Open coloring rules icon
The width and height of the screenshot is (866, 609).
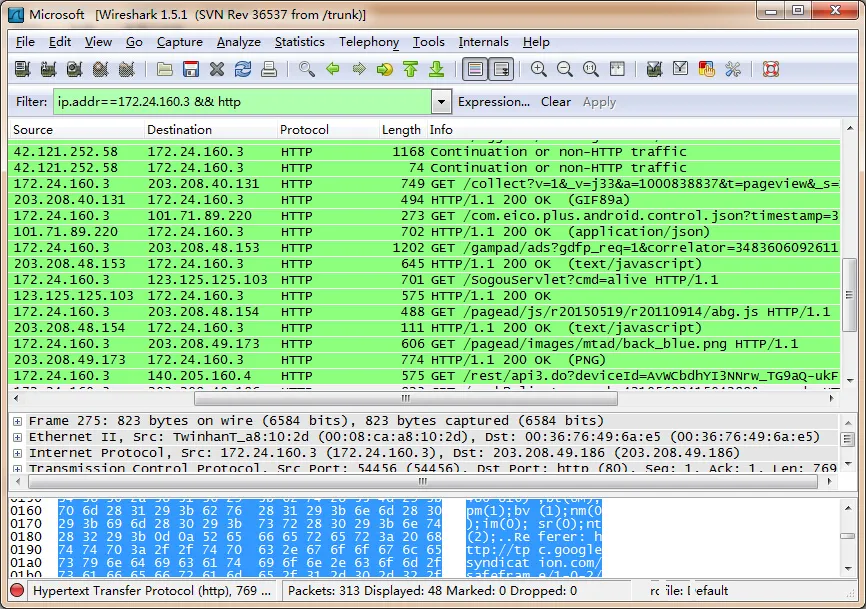tap(706, 69)
